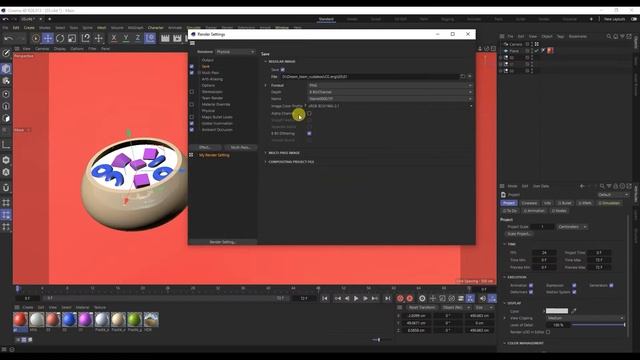Click the Undo arrow in toolbar
The image size is (640, 360).
[x=9, y=38]
